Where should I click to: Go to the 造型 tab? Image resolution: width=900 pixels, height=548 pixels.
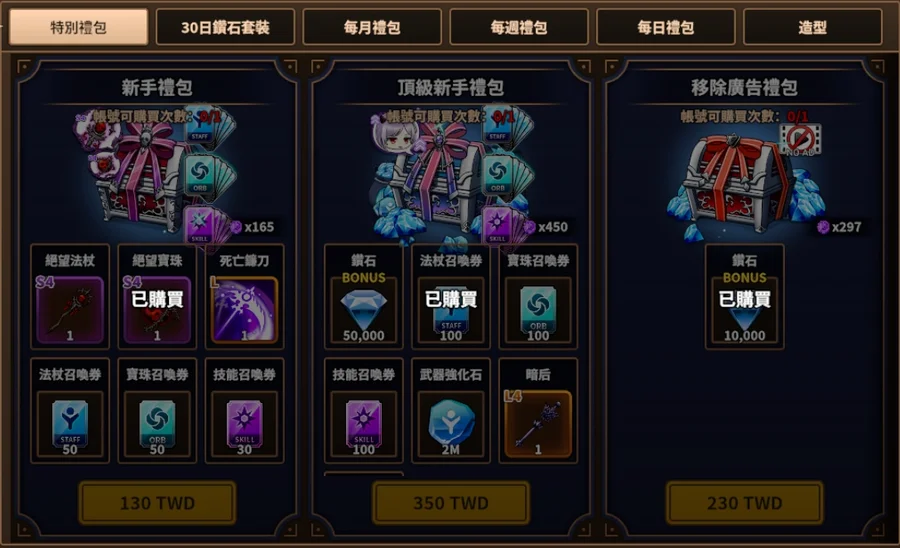pos(813,27)
